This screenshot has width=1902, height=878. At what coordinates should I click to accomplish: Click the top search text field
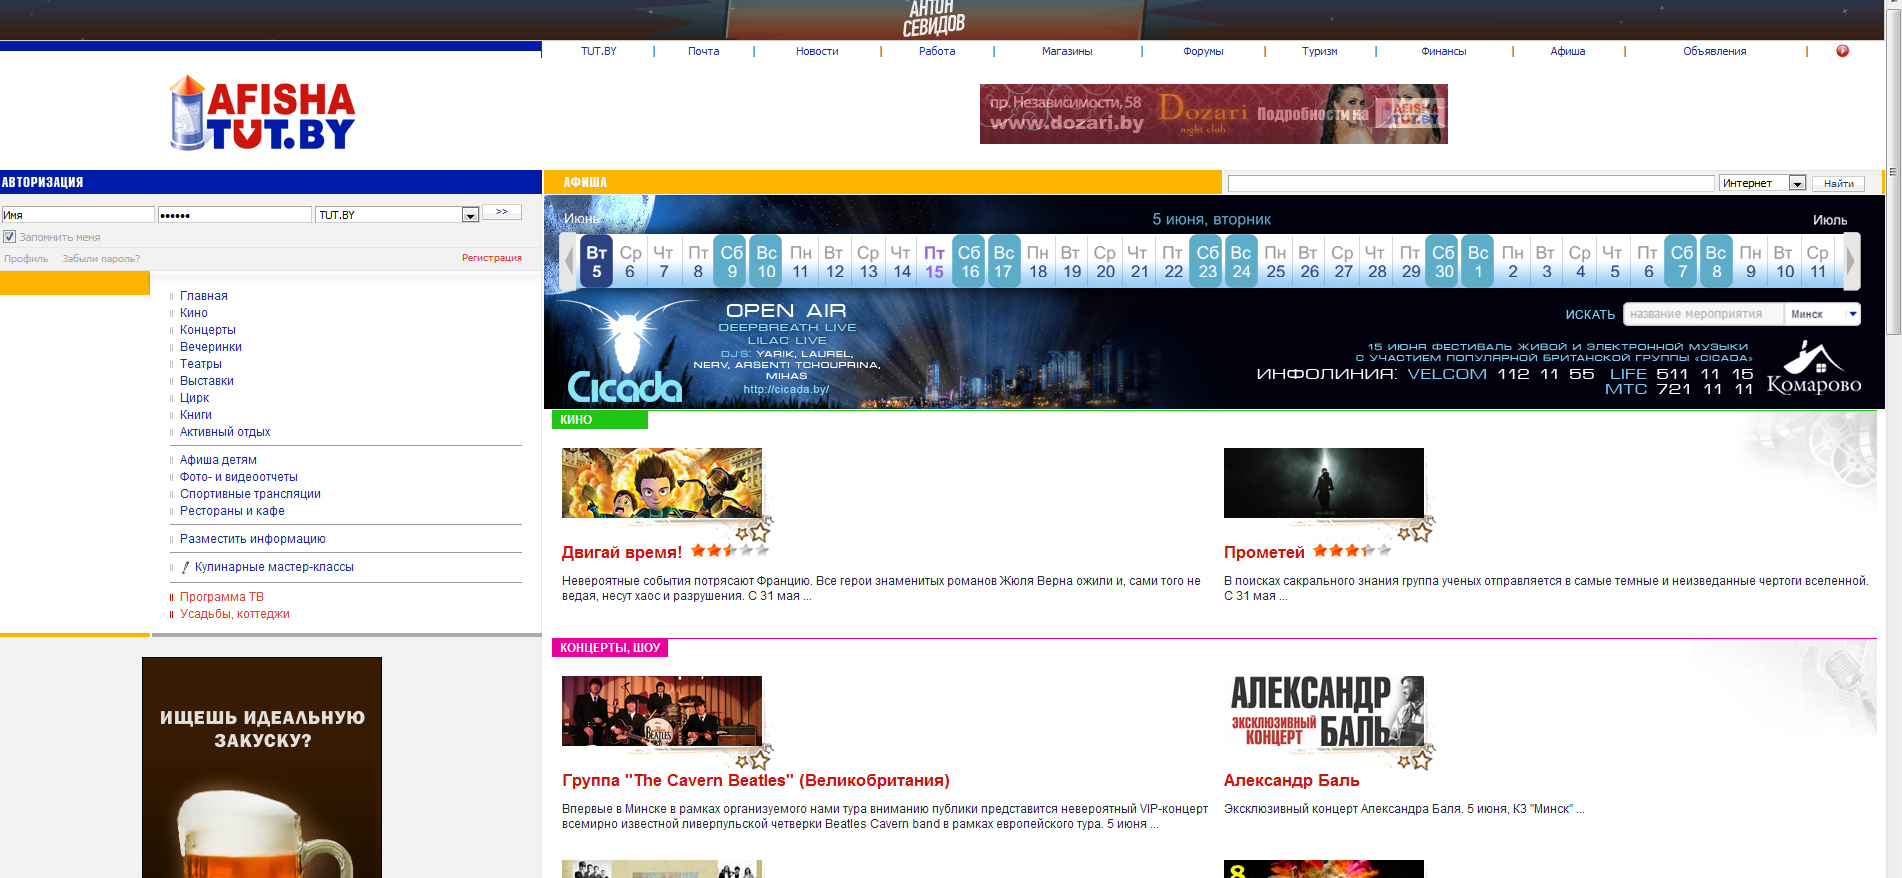click(1471, 183)
